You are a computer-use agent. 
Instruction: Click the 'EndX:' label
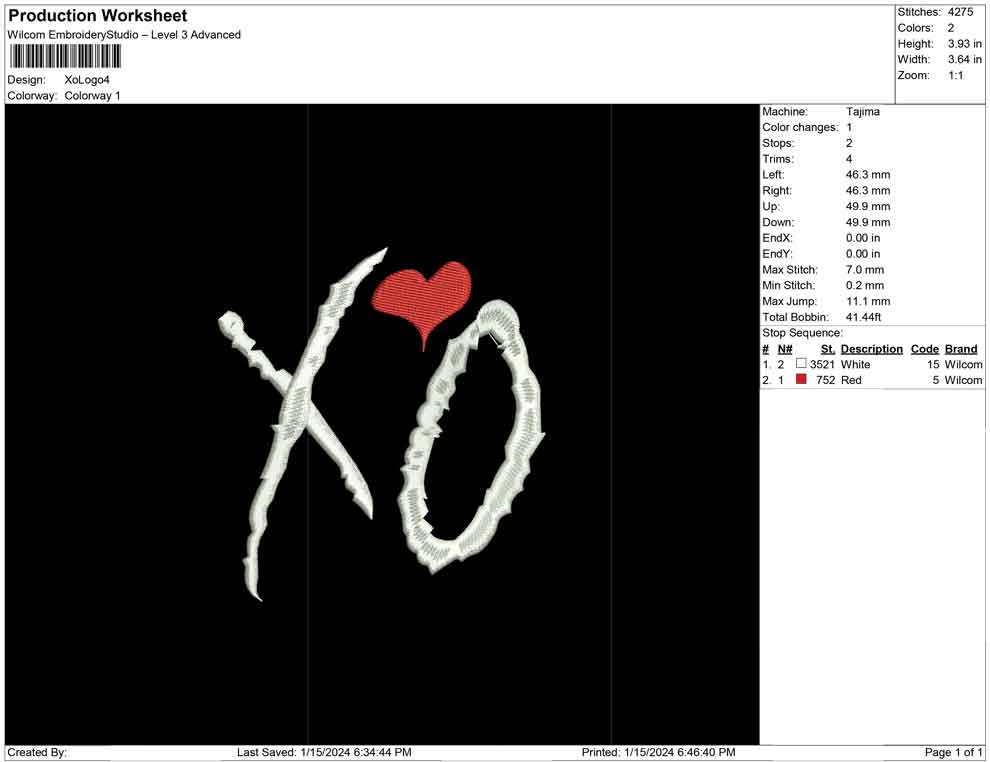(x=777, y=238)
